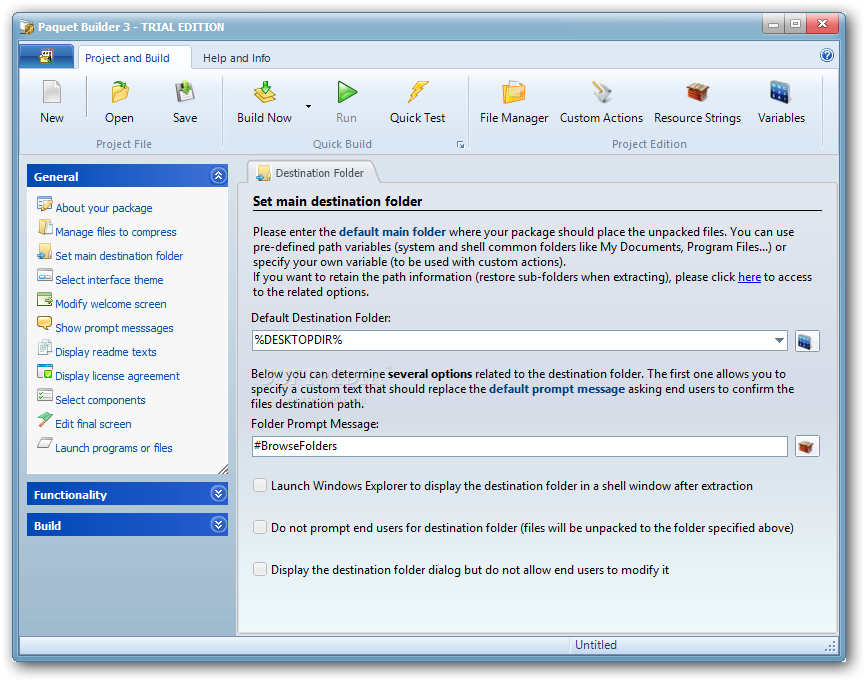Minimize the Paquet Builder window
The width and height of the screenshot is (866, 682).
[x=773, y=24]
